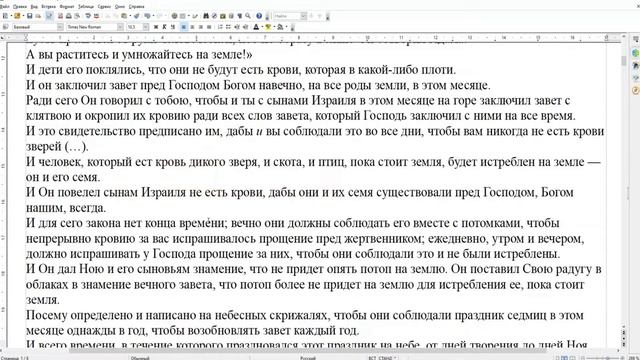Expand the paragraph style dropdown

60,27
